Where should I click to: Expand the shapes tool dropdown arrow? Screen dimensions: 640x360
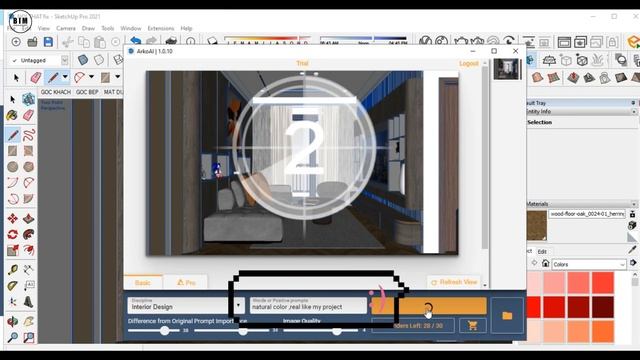pos(118,77)
